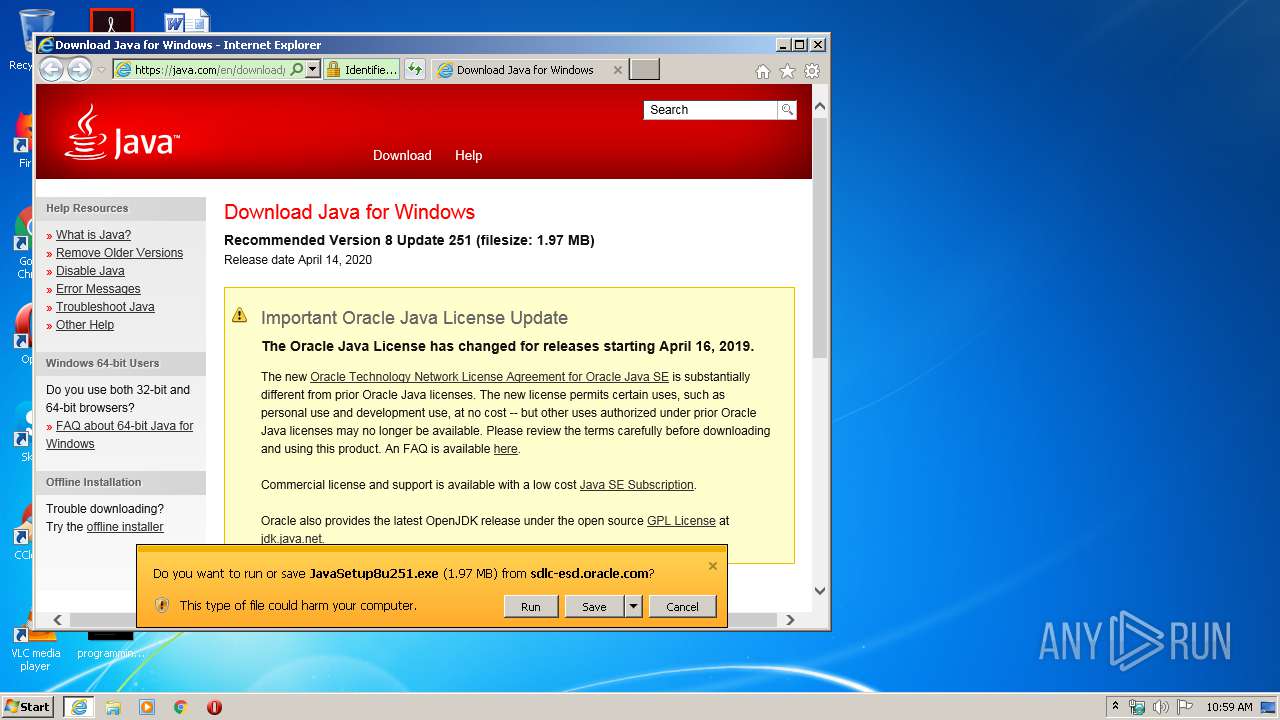Open the IE Tools gear icon
This screenshot has width=1280, height=720.
pos(812,71)
